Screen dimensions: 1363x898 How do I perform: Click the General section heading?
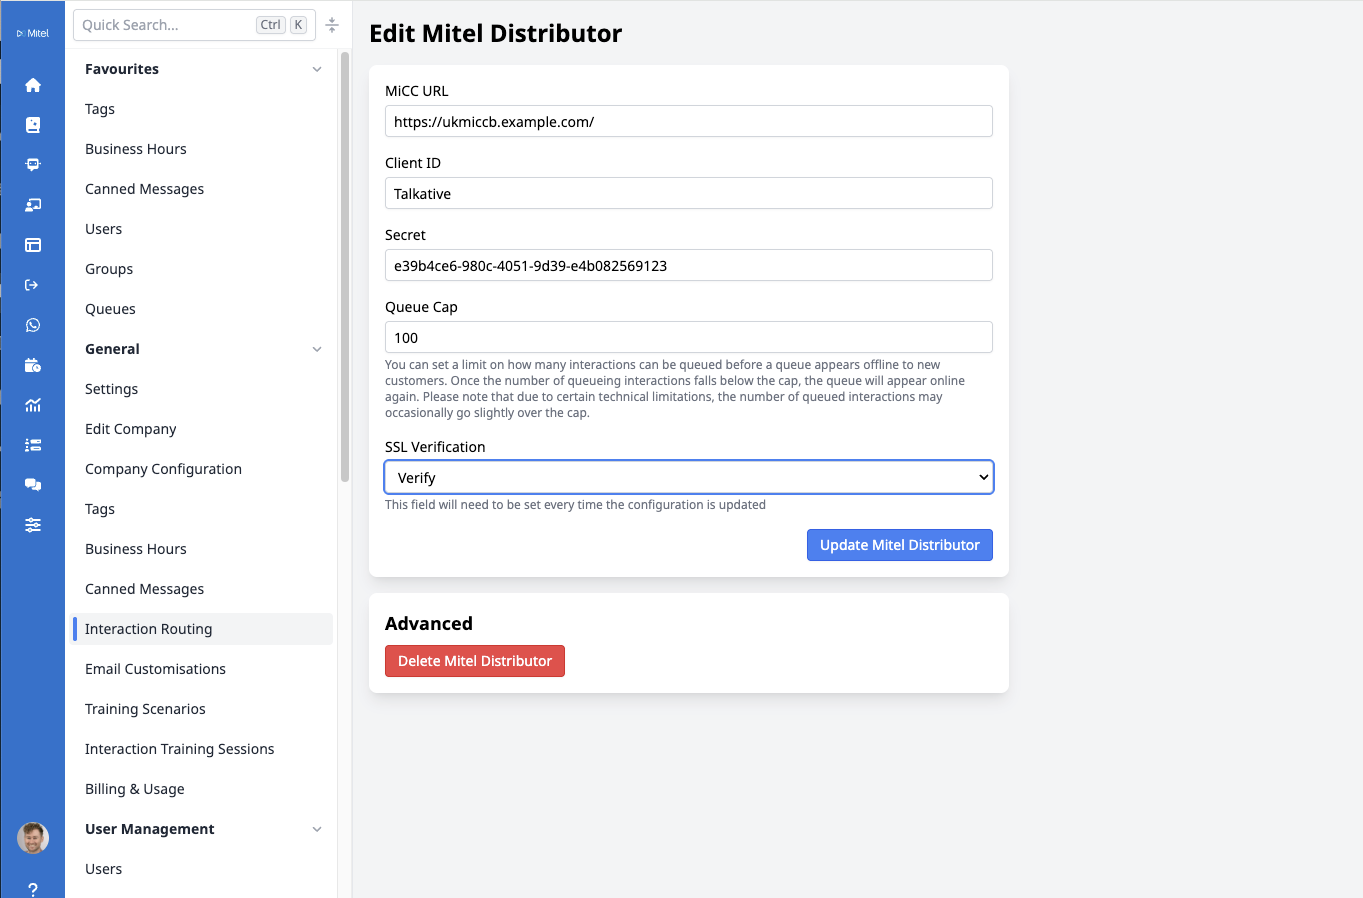(x=112, y=349)
